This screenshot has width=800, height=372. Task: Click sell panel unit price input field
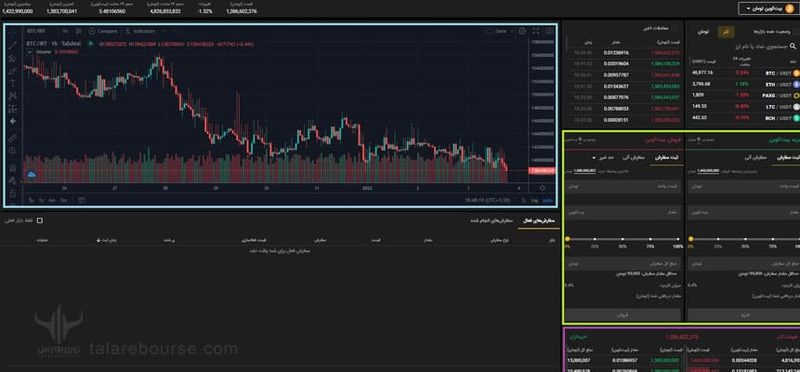(x=623, y=187)
